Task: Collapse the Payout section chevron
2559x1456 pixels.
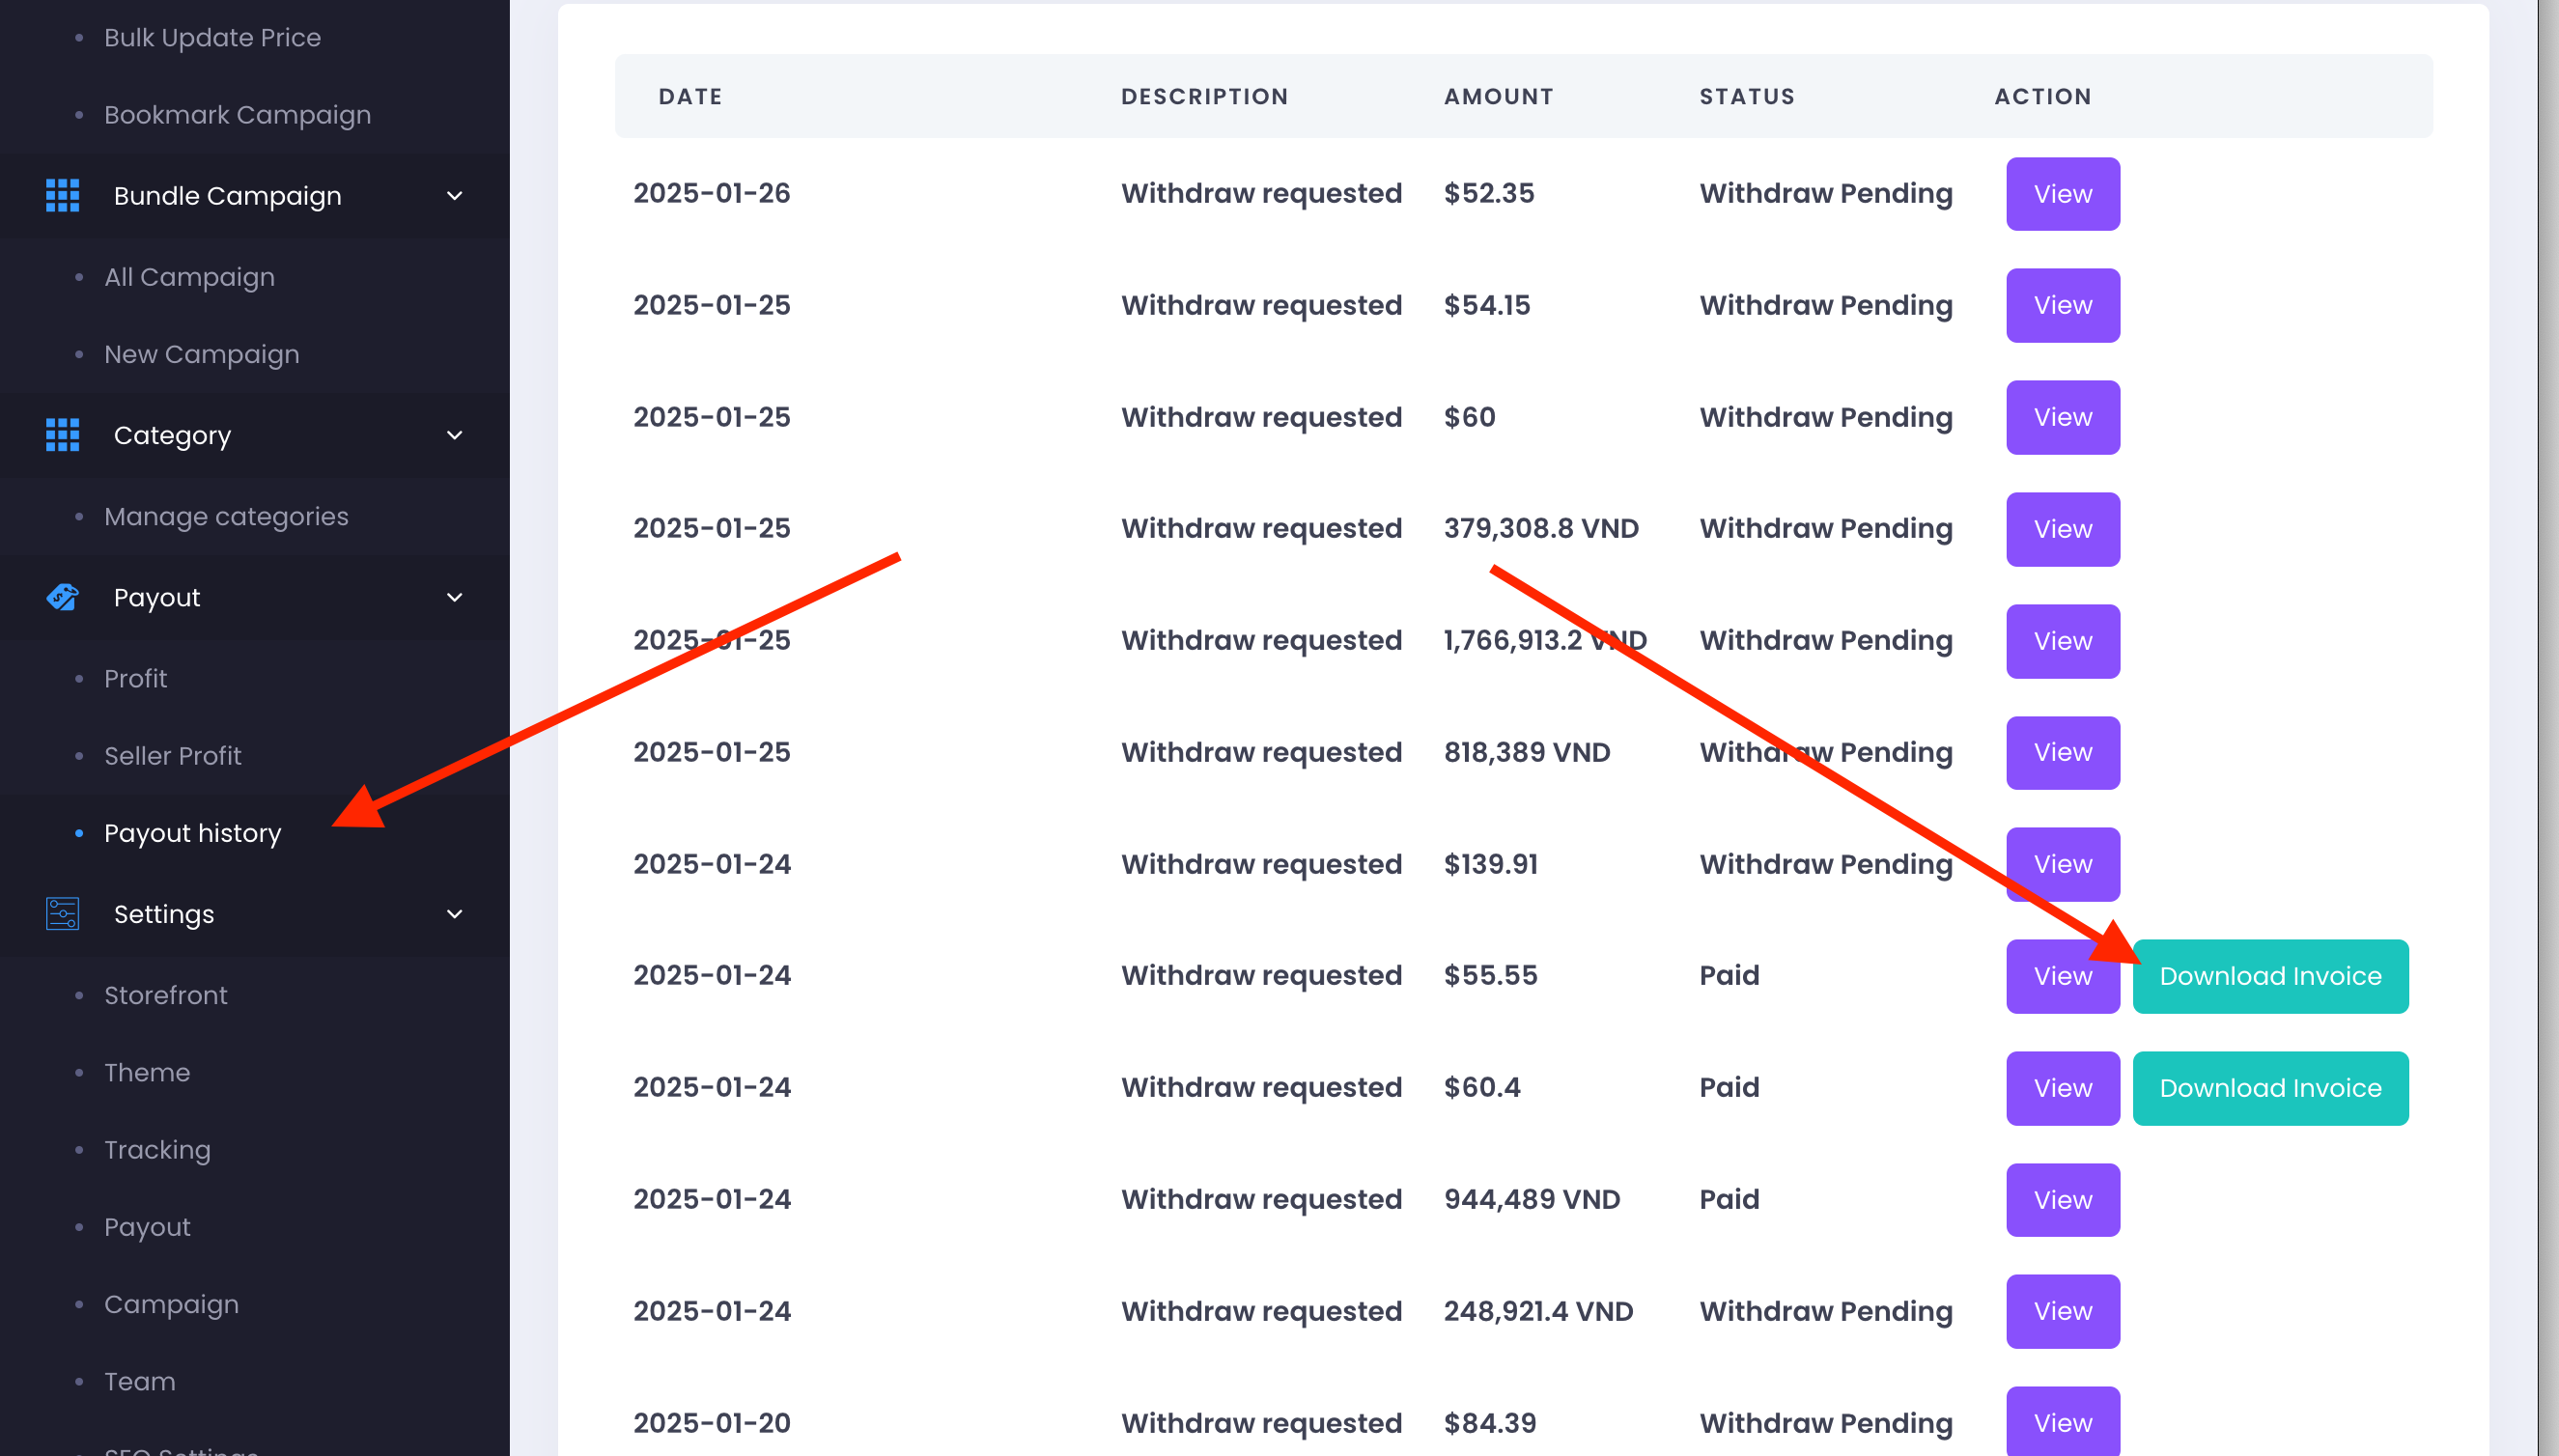Action: tap(454, 597)
